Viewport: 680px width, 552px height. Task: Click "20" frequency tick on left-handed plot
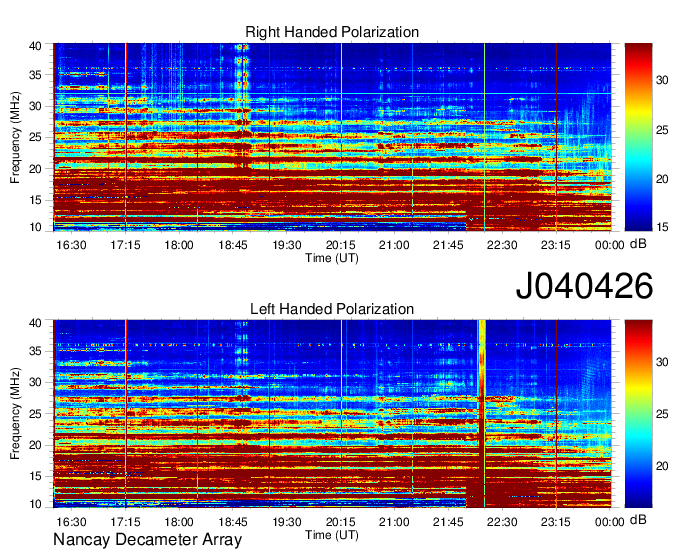point(35,445)
